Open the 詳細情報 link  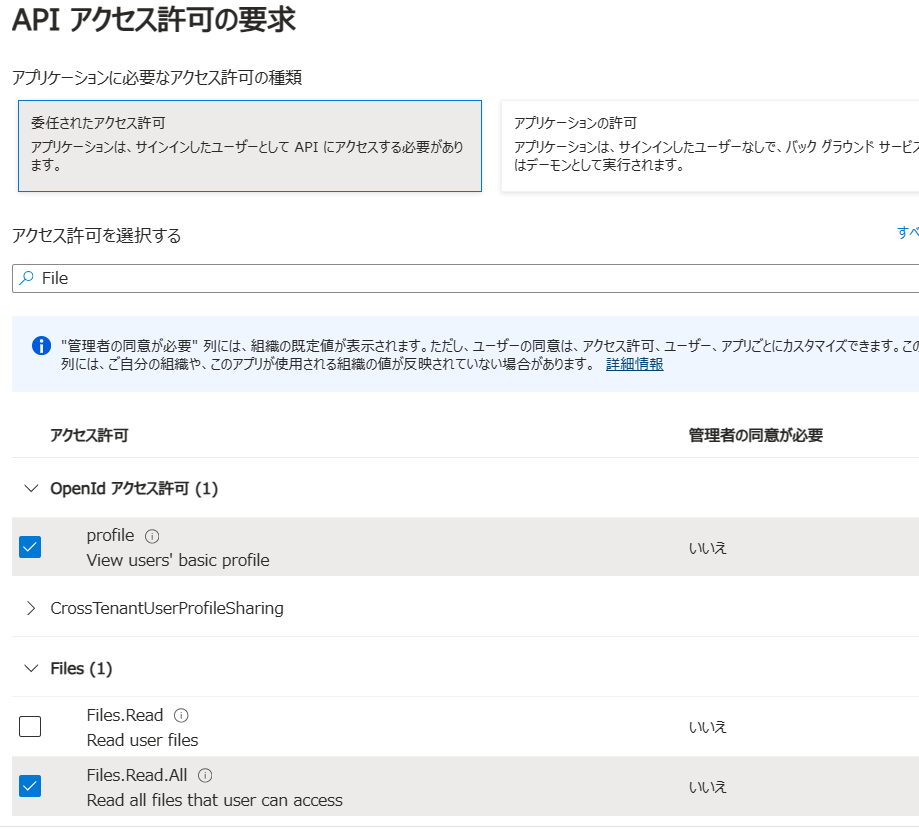click(x=635, y=364)
